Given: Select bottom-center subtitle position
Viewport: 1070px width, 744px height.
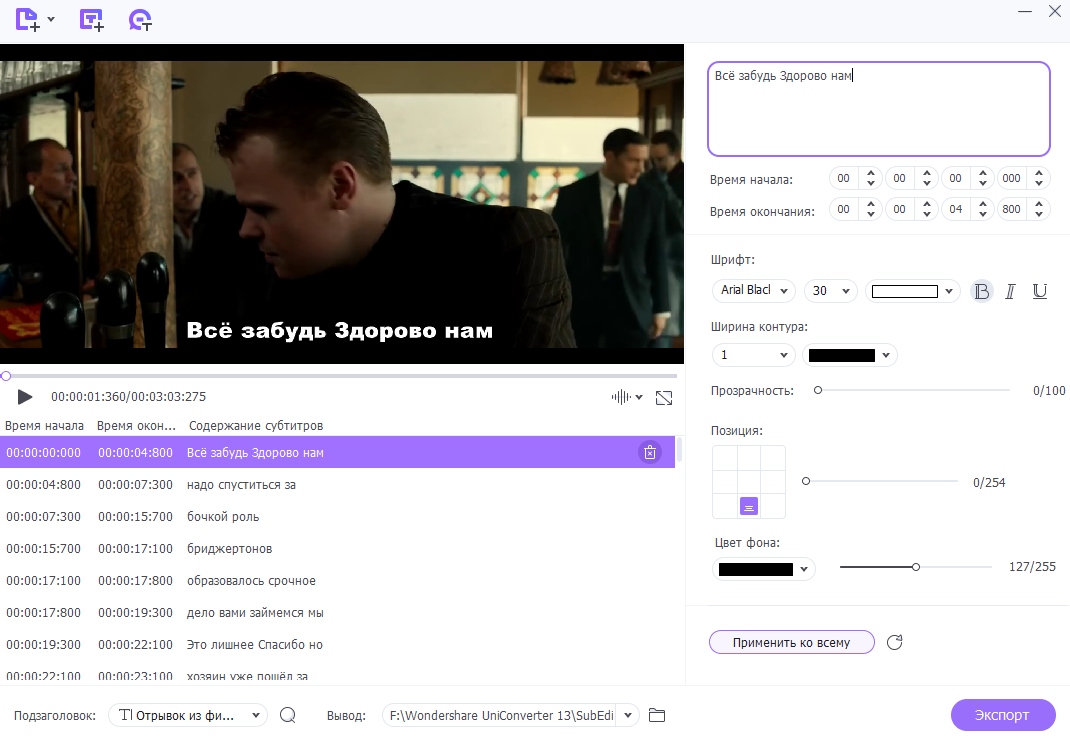Looking at the screenshot, I should click(749, 506).
